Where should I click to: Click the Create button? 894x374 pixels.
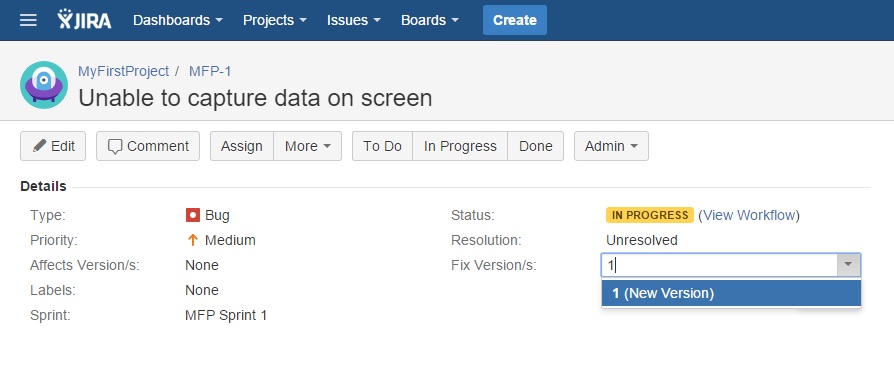pyautogui.click(x=515, y=20)
